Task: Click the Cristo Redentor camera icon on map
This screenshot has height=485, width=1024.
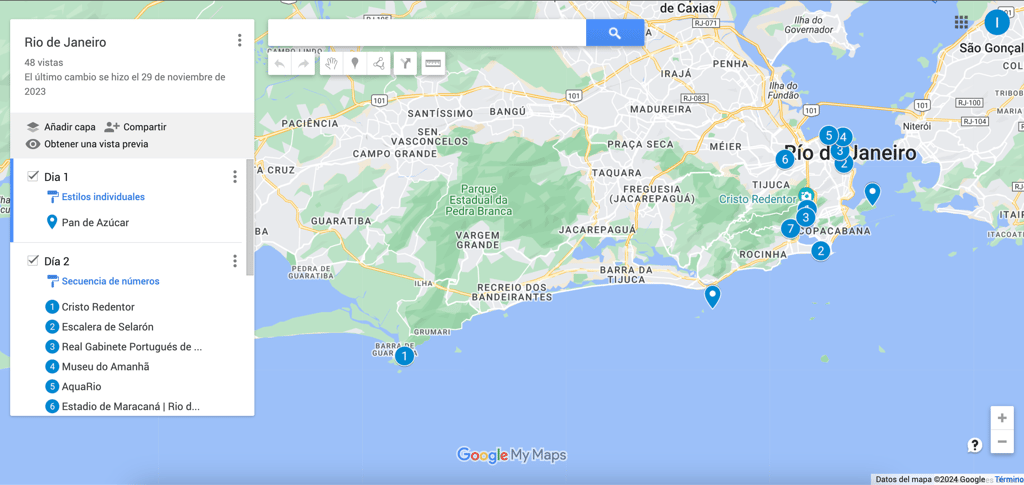Action: tap(806, 196)
